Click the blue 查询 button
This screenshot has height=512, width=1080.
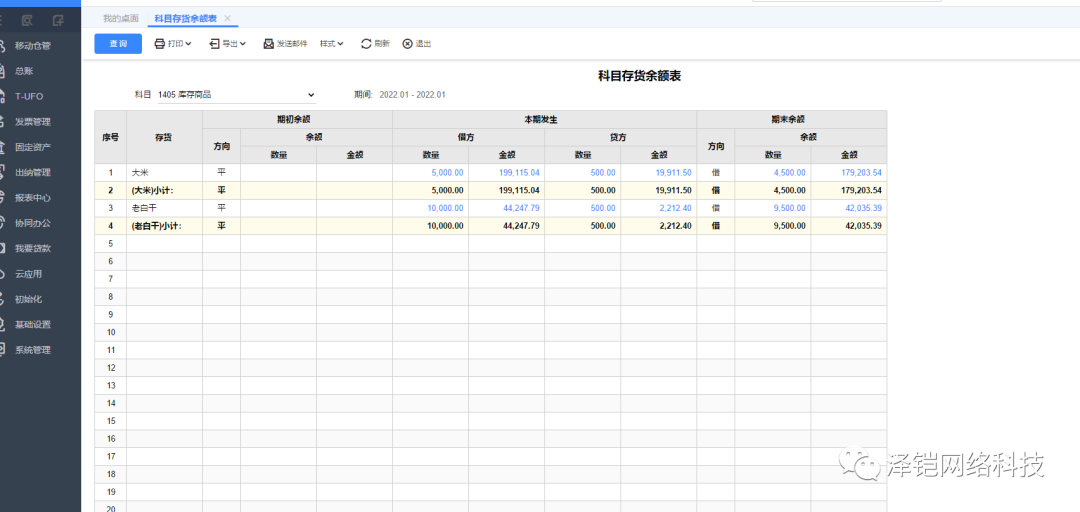pos(118,44)
